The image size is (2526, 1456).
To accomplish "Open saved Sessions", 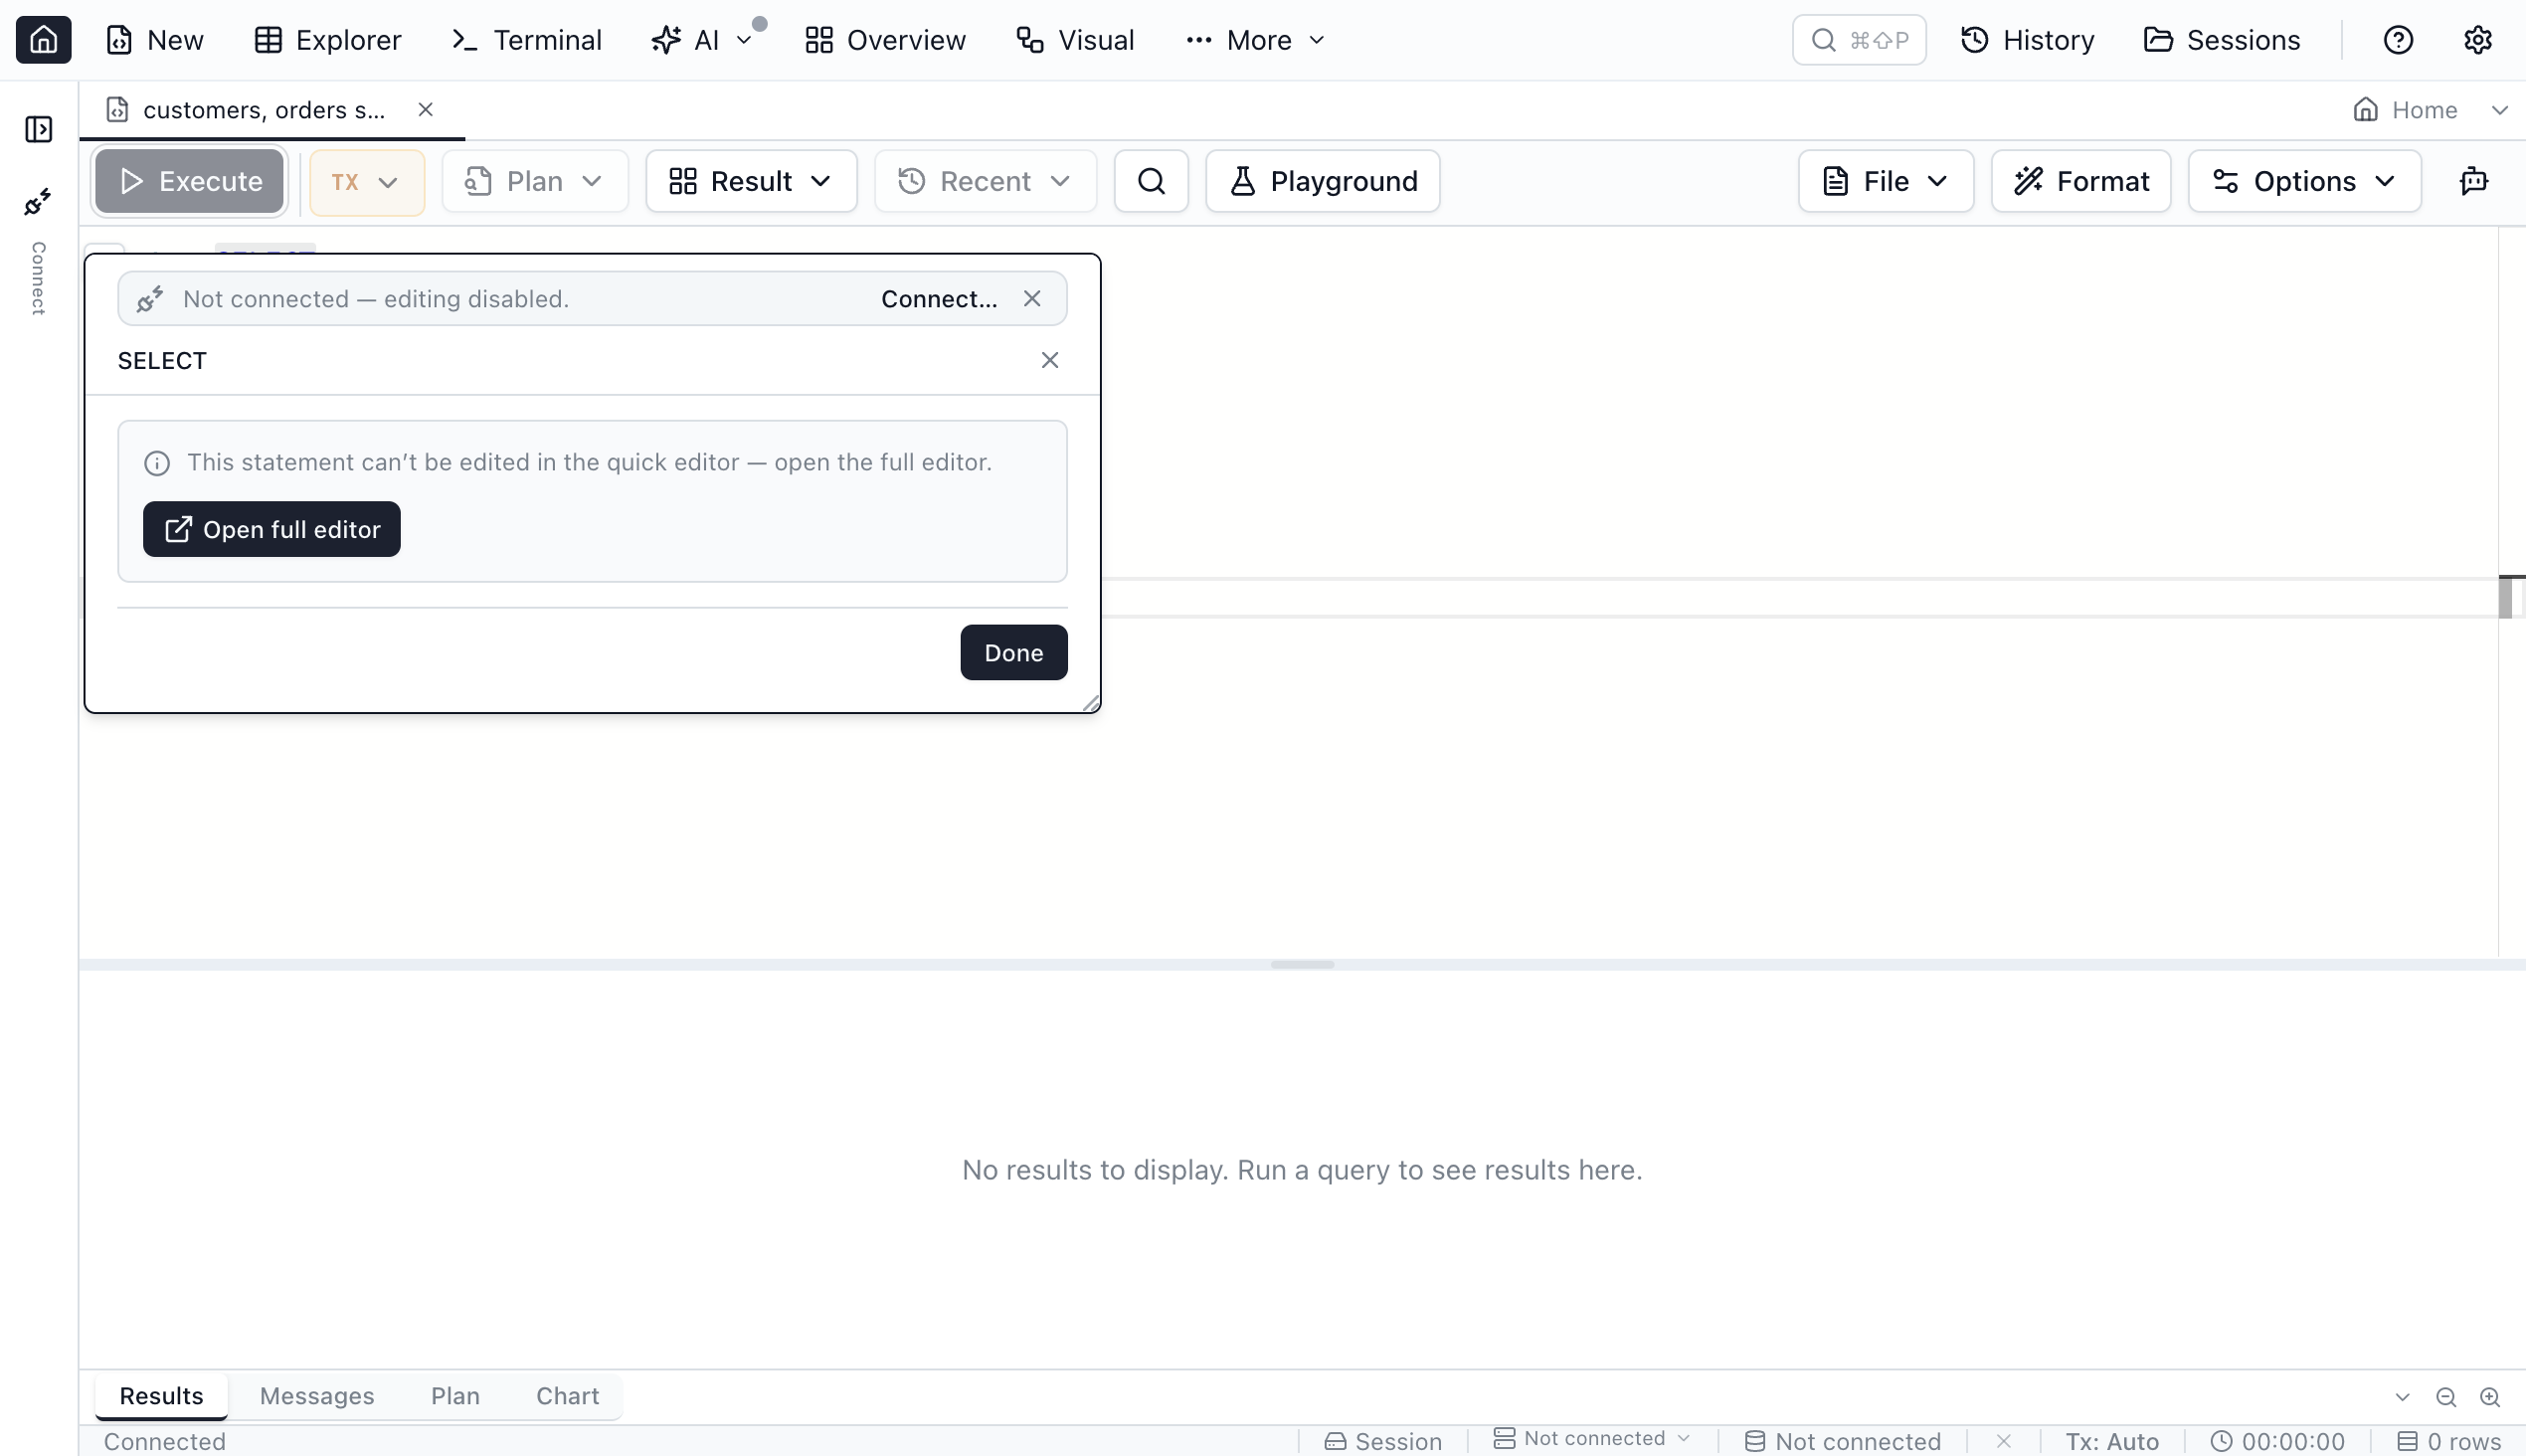I will point(2222,40).
